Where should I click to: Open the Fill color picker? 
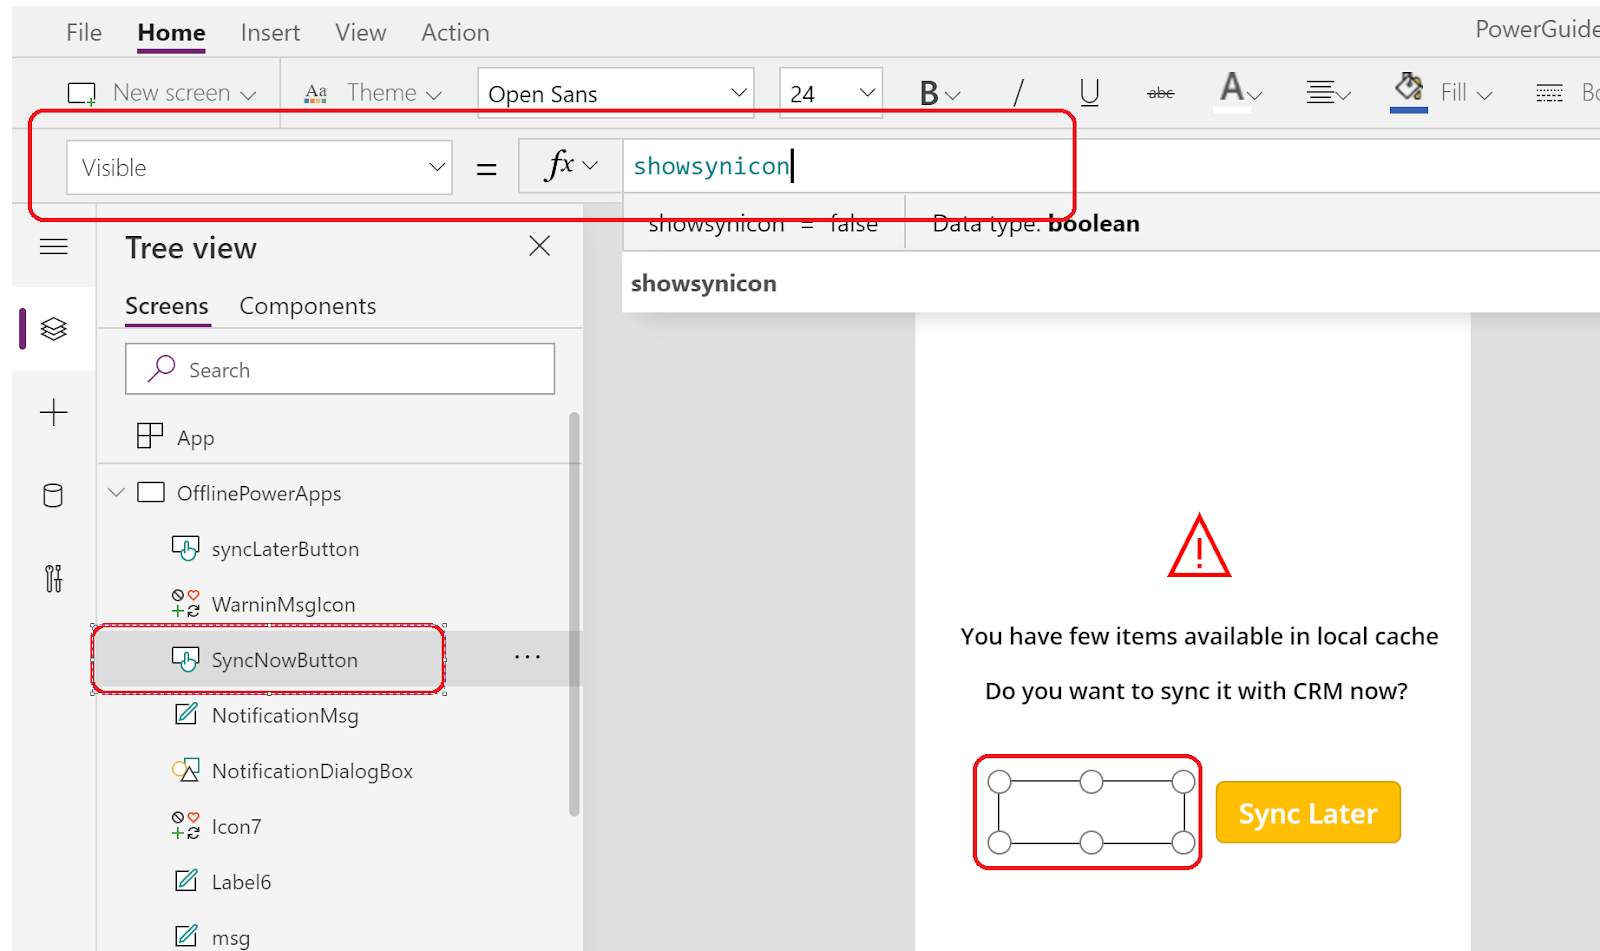click(1441, 92)
